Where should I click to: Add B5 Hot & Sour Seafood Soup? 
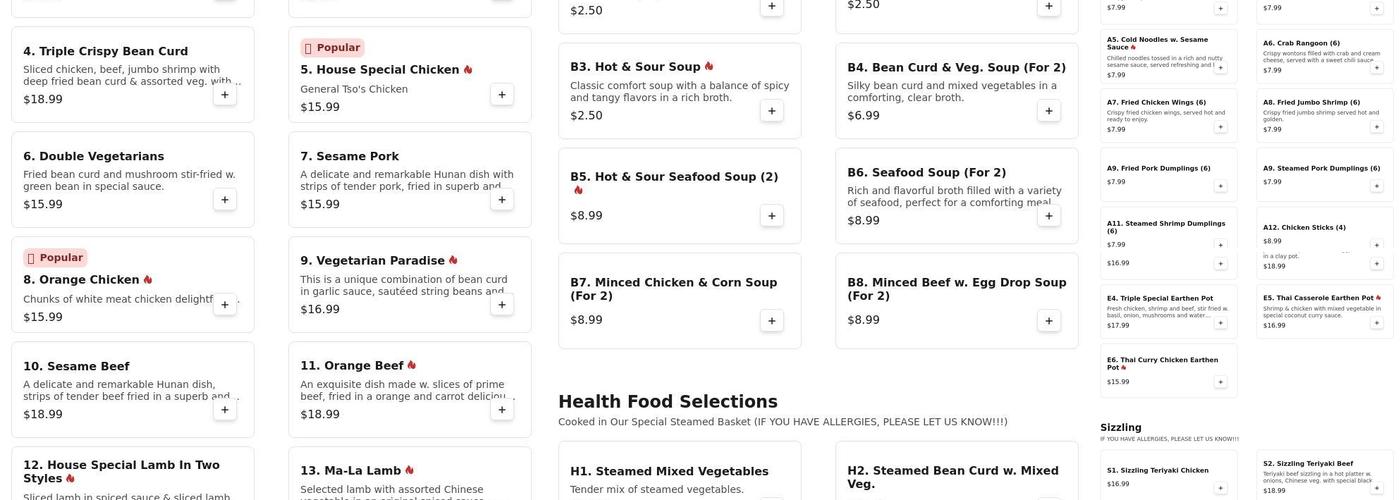771,216
